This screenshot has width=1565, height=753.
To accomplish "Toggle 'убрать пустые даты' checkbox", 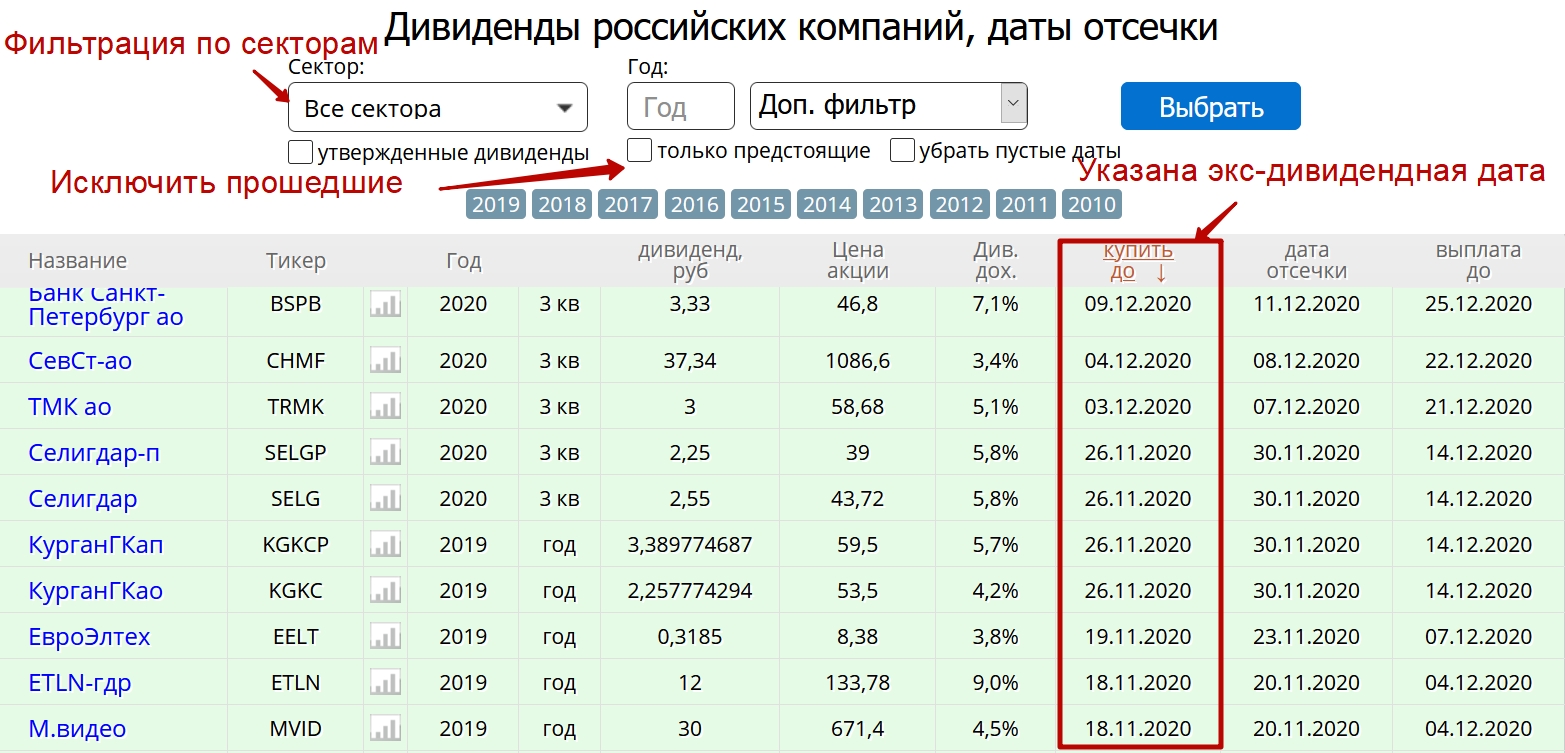I will point(902,151).
